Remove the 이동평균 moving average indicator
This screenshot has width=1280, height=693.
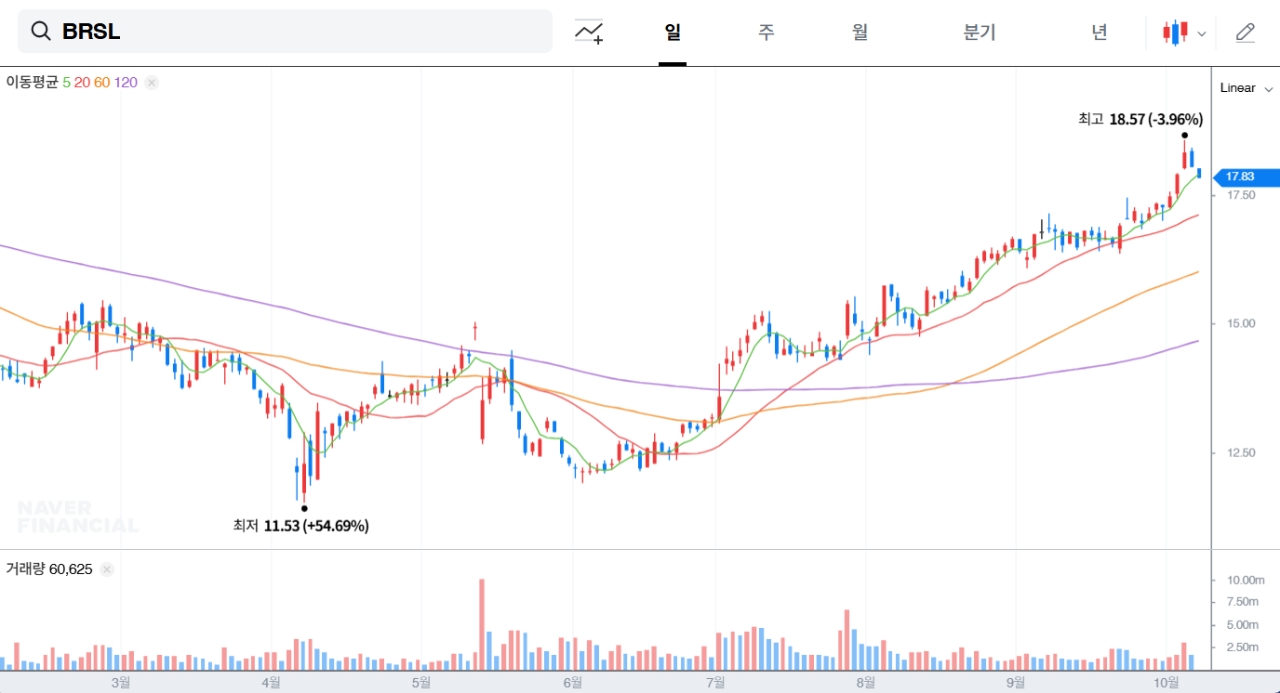point(152,83)
